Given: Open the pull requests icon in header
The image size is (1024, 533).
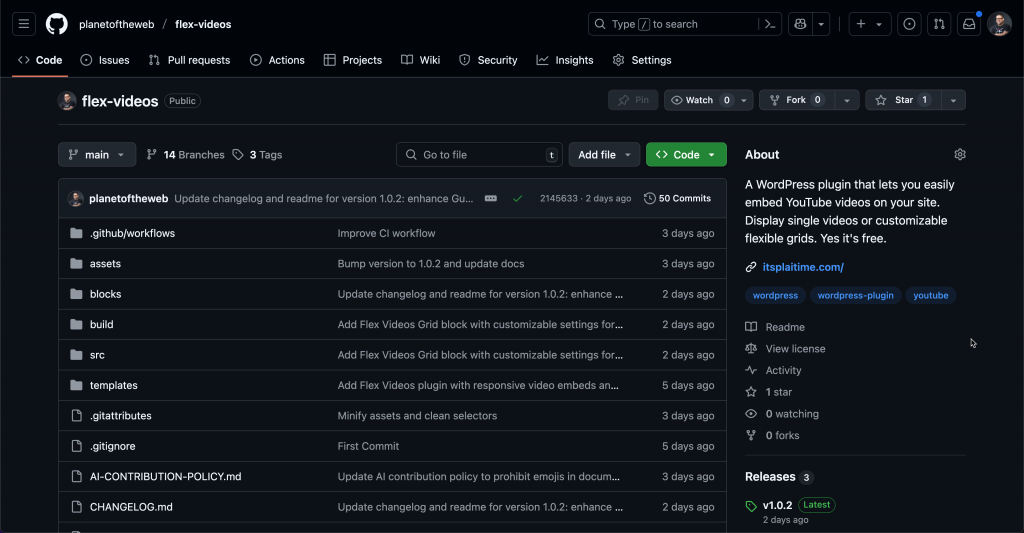Looking at the screenshot, I should pos(939,24).
